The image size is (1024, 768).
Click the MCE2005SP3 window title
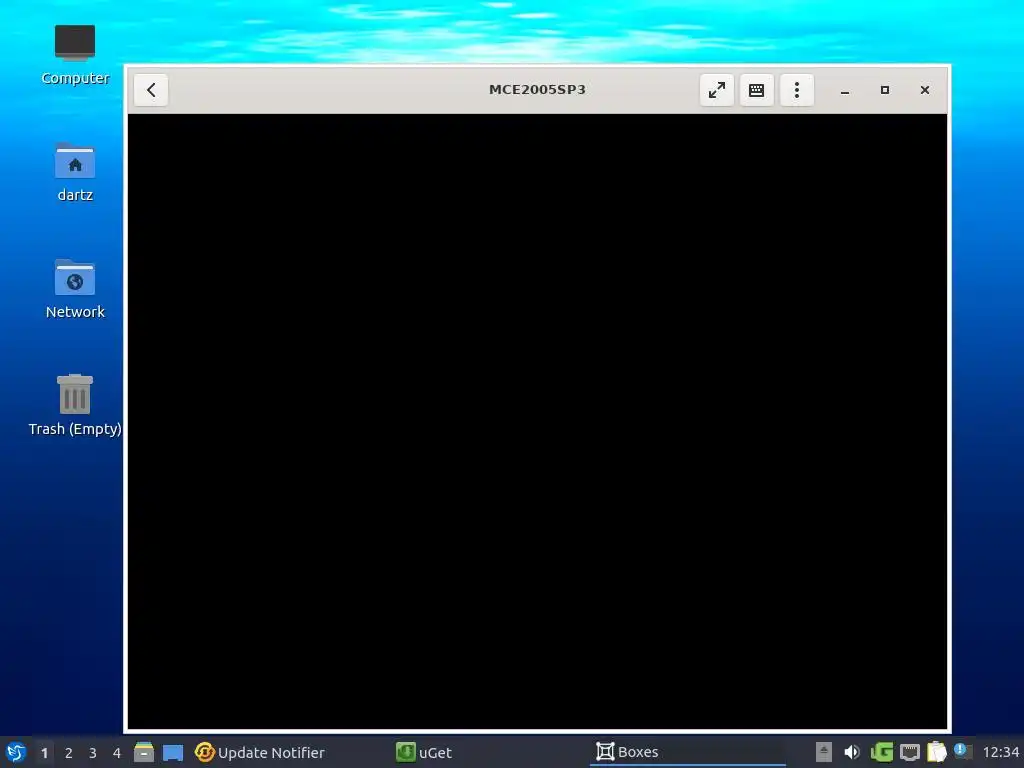tap(537, 89)
